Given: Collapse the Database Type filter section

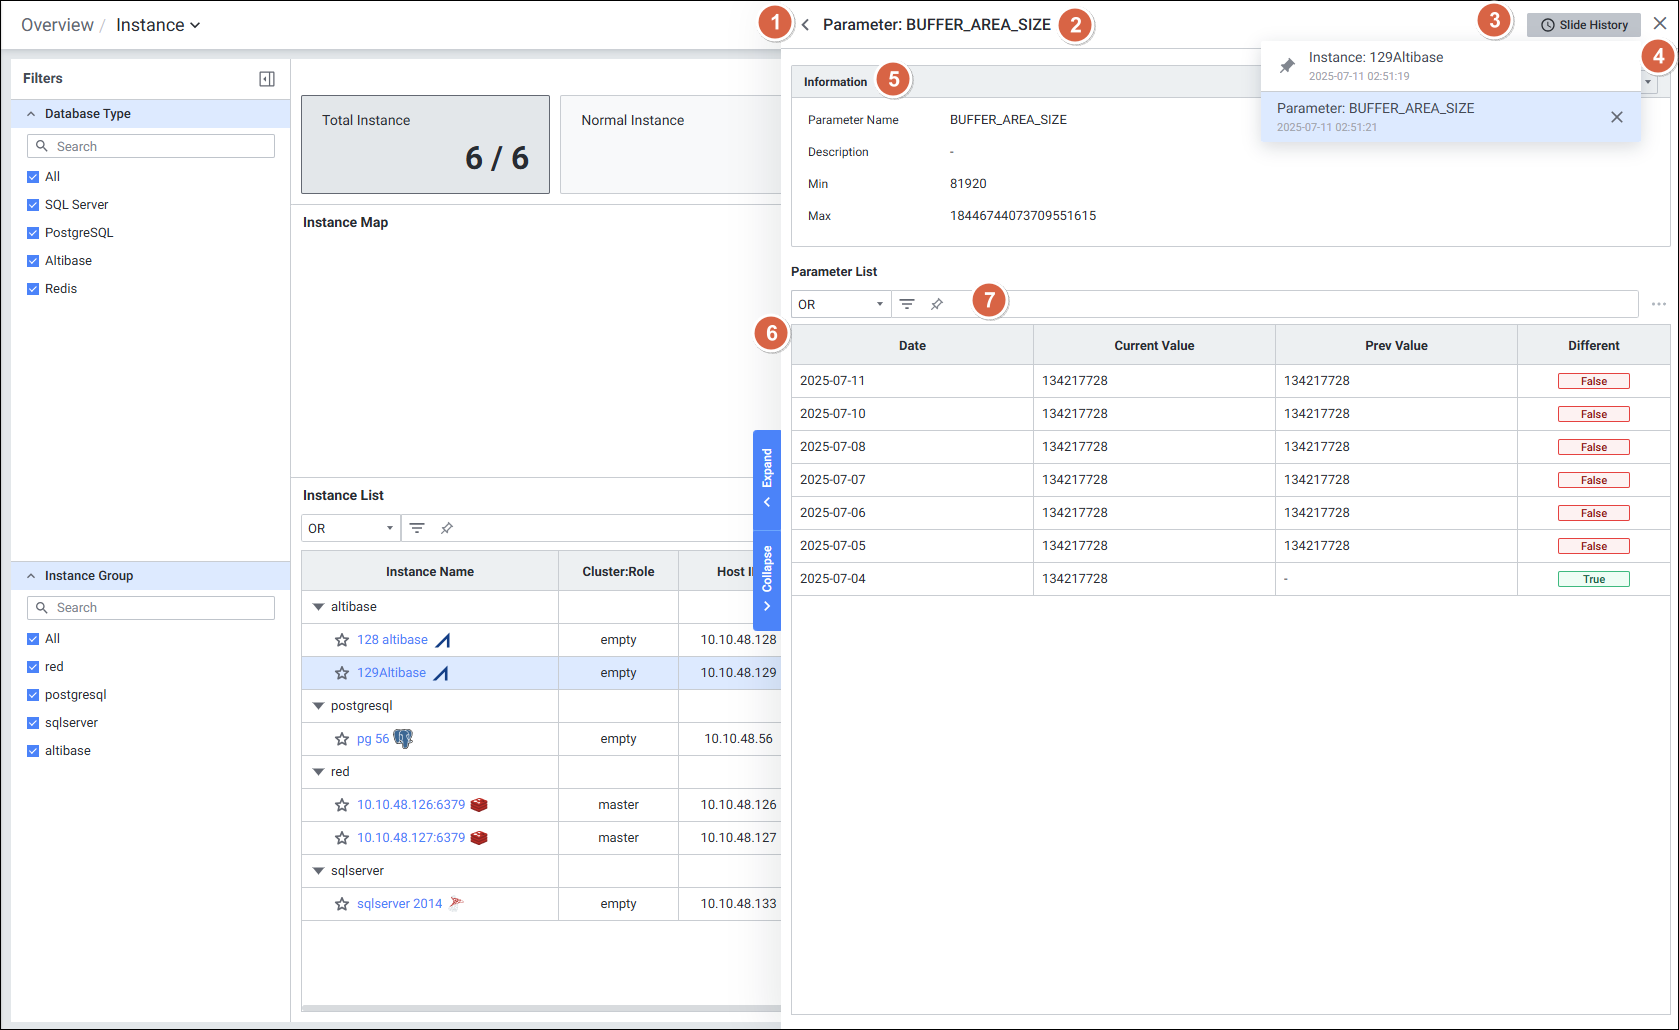Looking at the screenshot, I should [x=31, y=114].
